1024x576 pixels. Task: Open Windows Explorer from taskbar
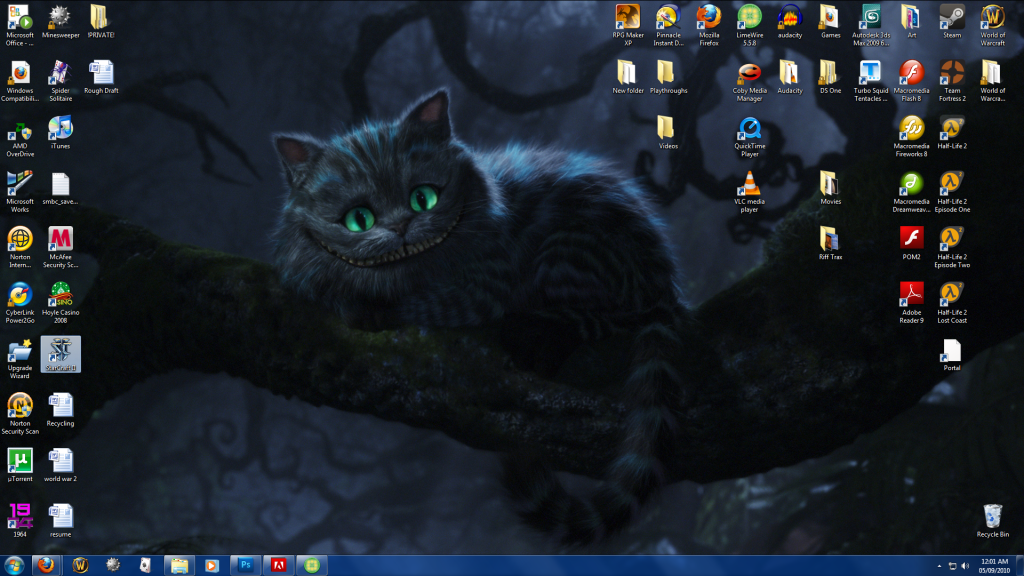(x=179, y=565)
